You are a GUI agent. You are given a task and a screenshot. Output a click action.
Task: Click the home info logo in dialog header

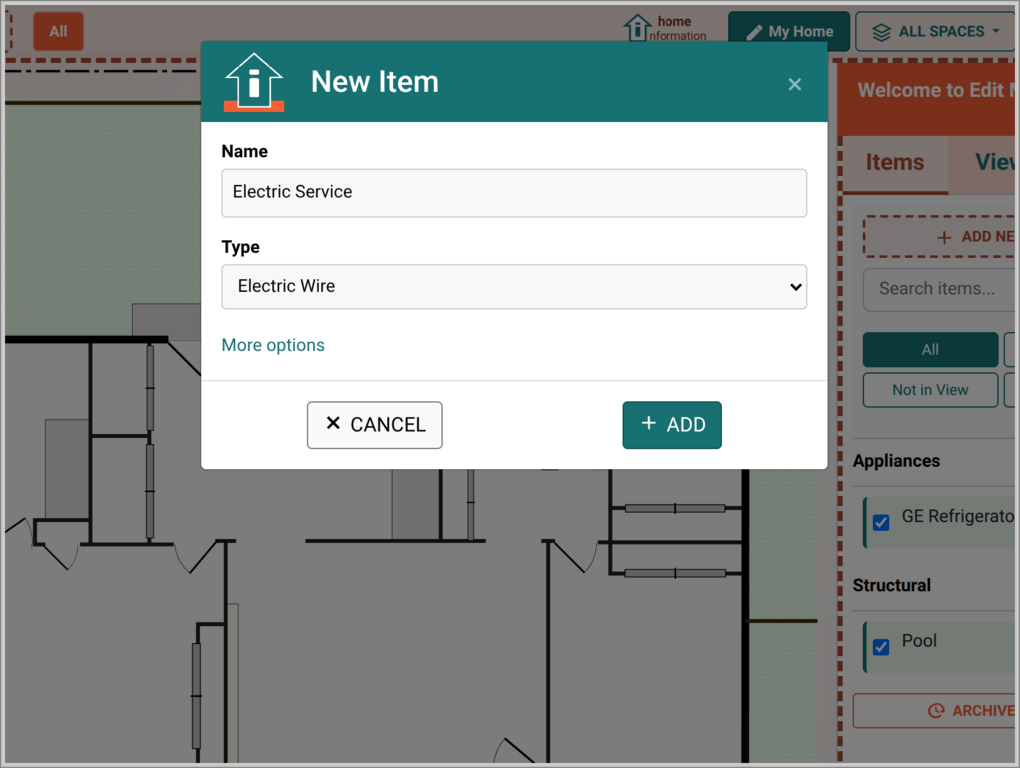click(x=254, y=82)
